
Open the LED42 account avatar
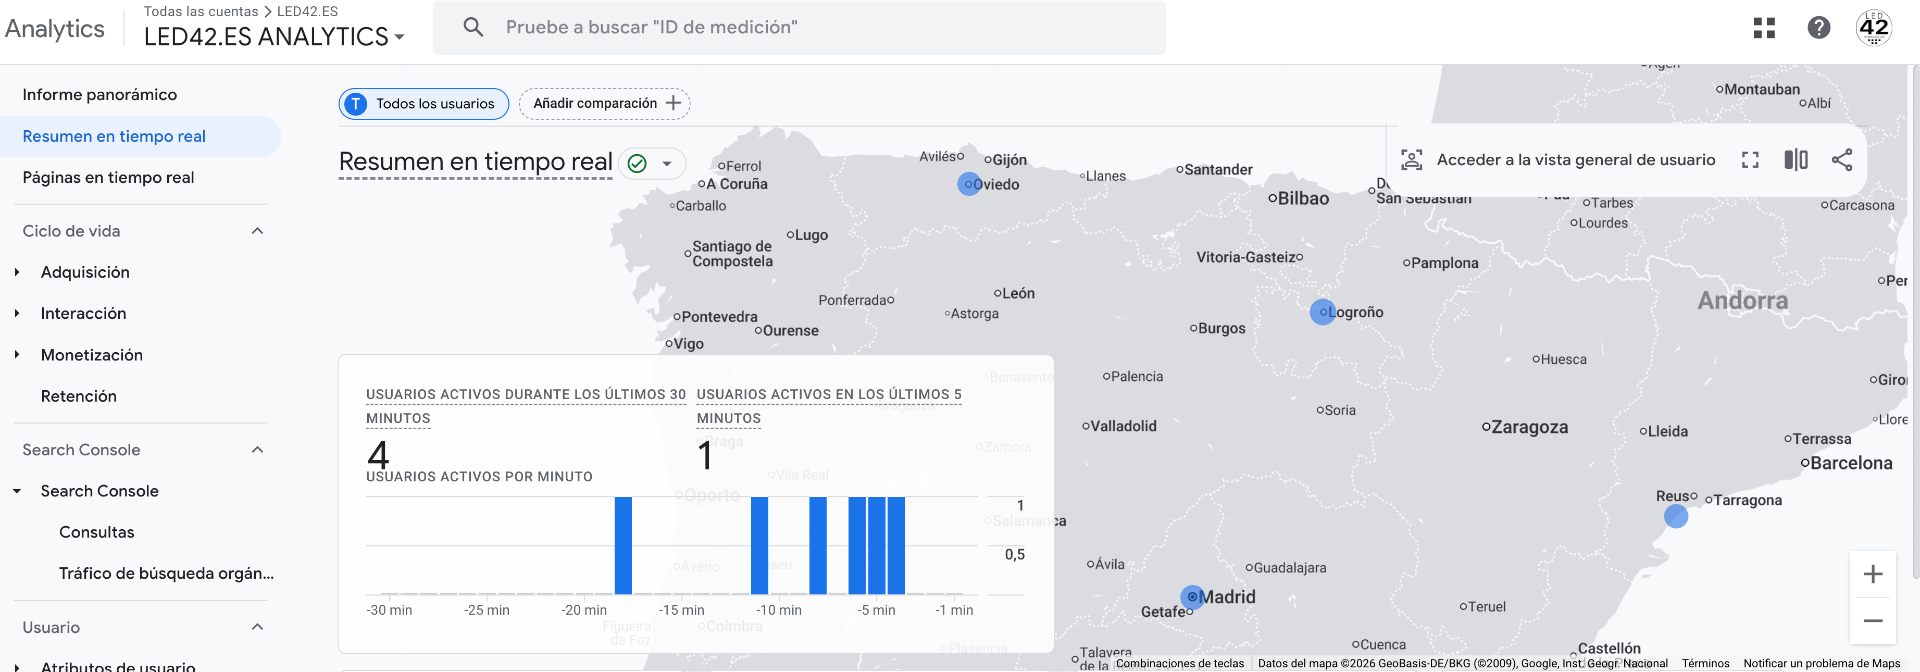pos(1874,28)
